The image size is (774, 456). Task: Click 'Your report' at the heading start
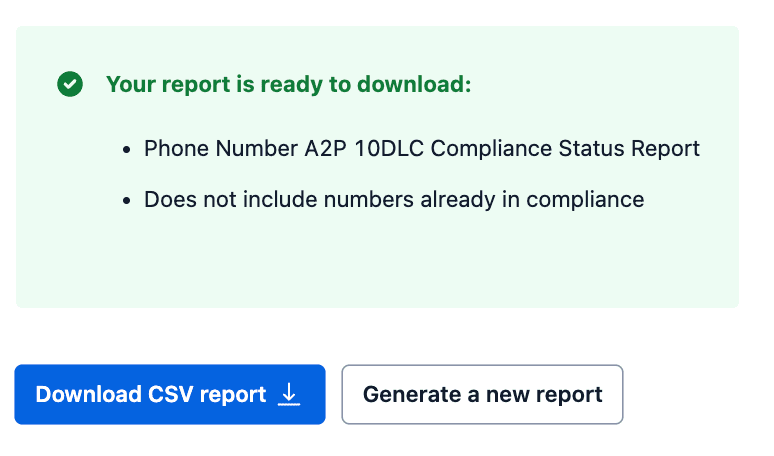click(167, 85)
